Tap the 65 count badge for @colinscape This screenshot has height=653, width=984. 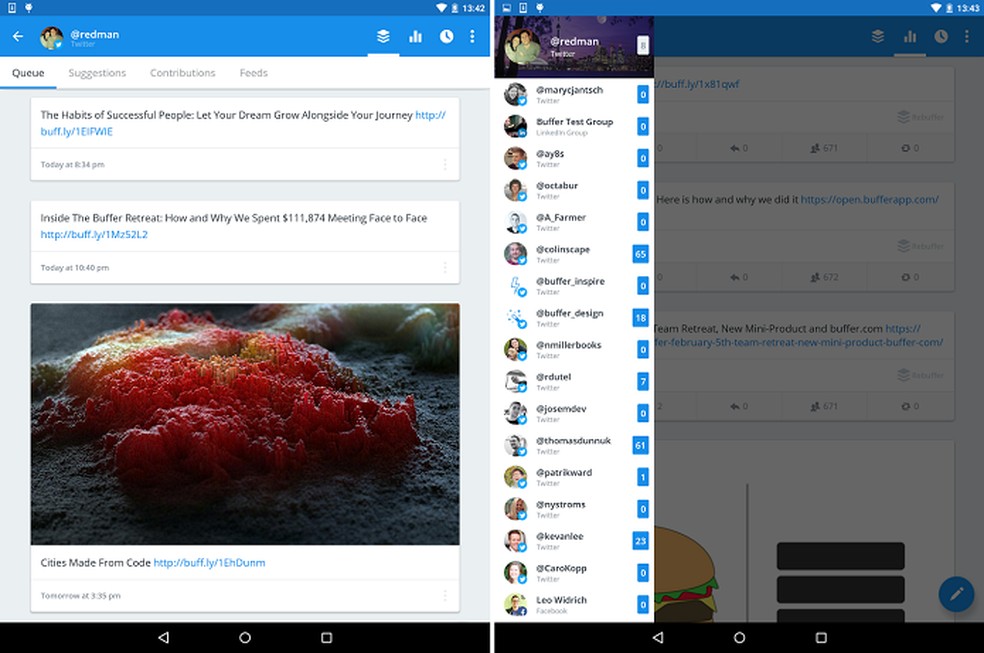pyautogui.click(x=640, y=254)
